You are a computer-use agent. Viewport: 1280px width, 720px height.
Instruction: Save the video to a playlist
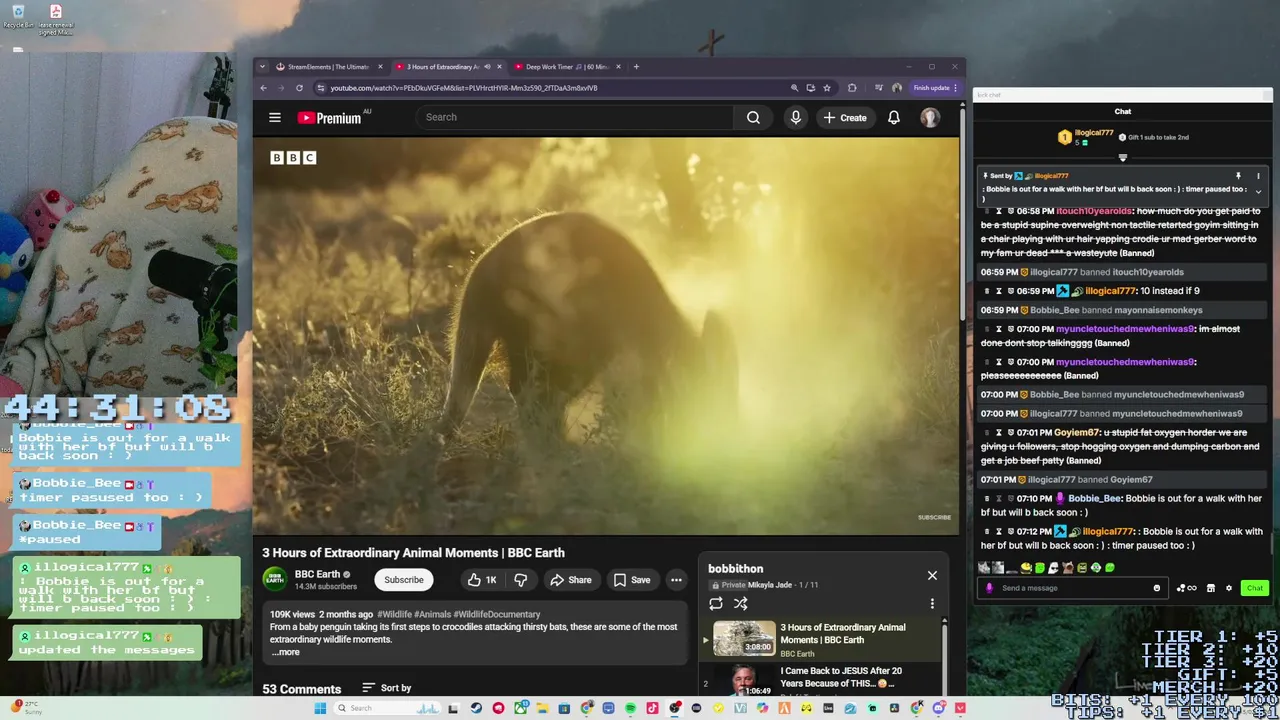click(632, 580)
